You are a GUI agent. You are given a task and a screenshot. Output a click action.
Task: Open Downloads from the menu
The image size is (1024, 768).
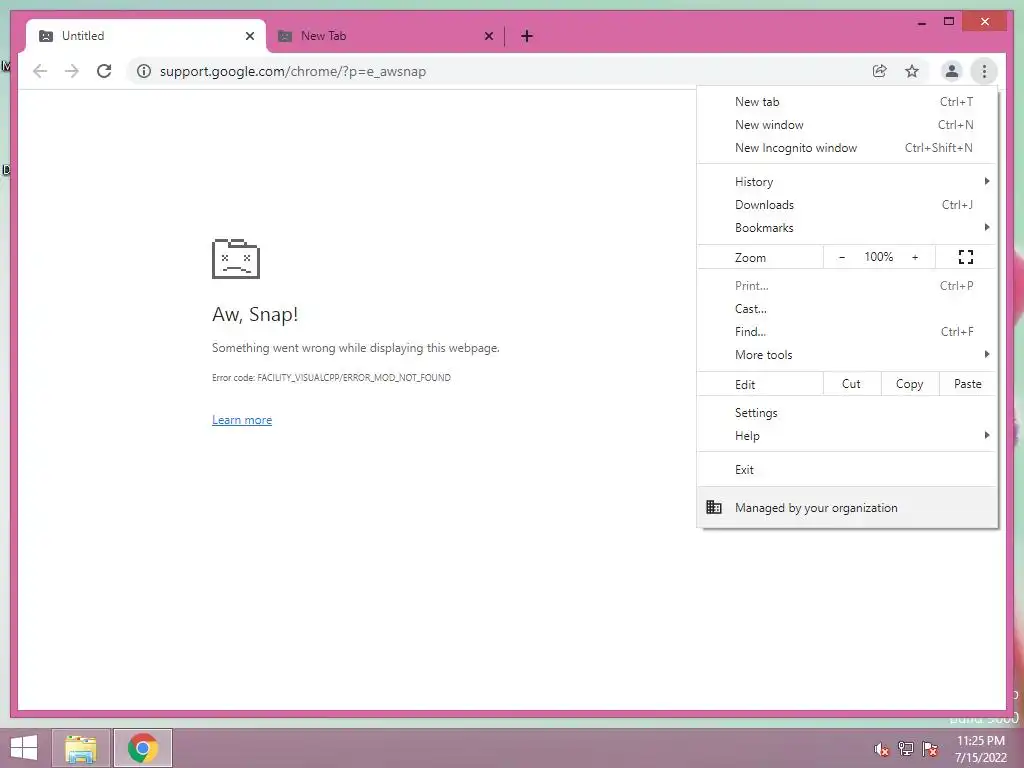[847, 204]
